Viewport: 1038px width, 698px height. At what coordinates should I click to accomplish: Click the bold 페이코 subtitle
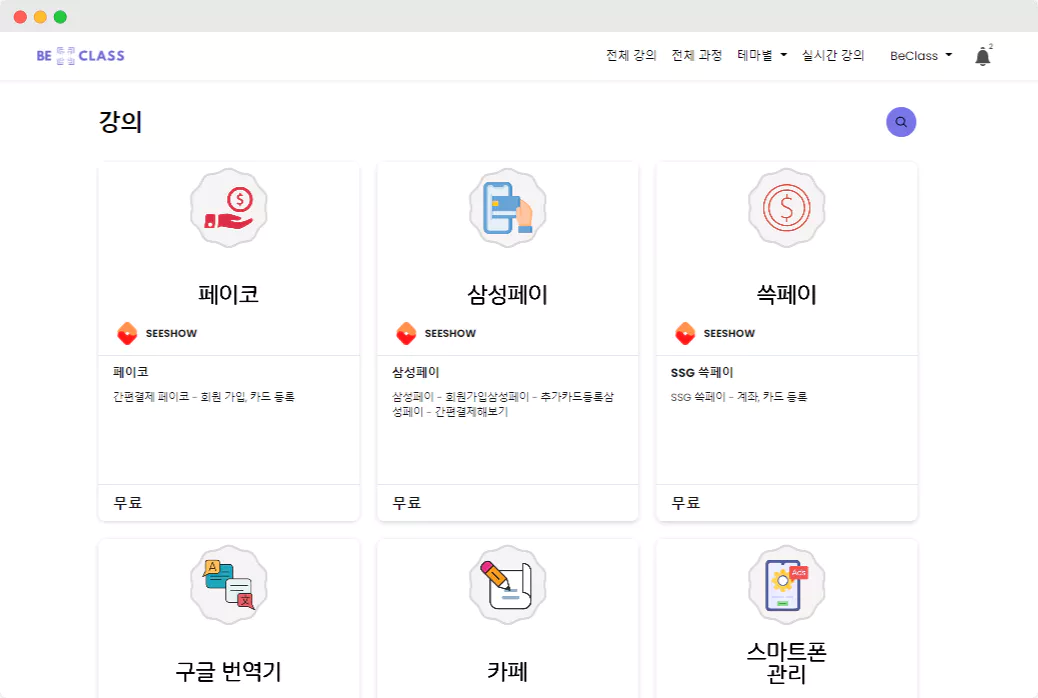point(130,372)
